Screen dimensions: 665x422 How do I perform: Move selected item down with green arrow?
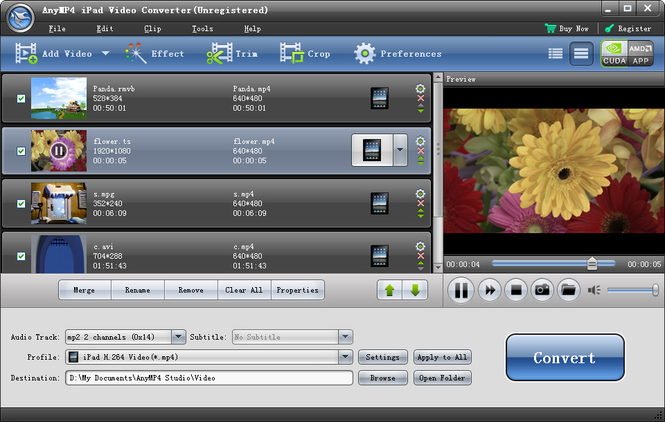(415, 290)
